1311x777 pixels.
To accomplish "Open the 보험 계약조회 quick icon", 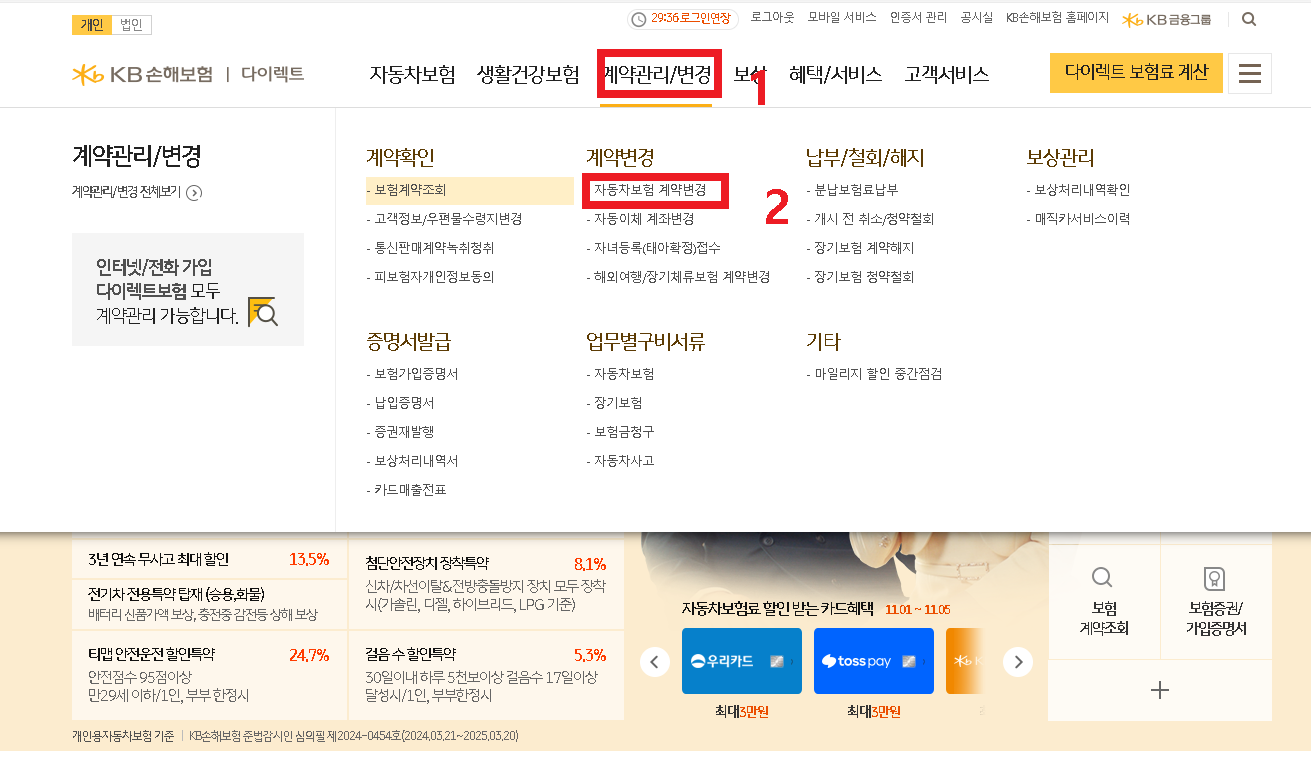I will [x=1104, y=601].
